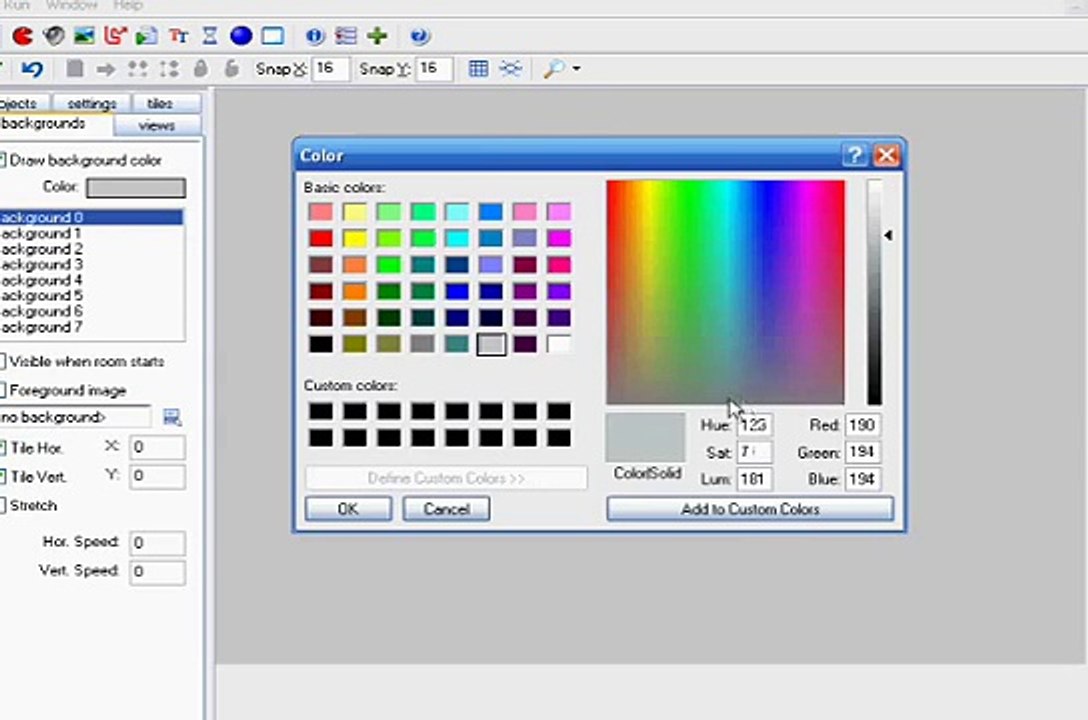The height and width of the screenshot is (720, 1088).
Task: Click the Hor. Speed input field
Action: (x=158, y=542)
